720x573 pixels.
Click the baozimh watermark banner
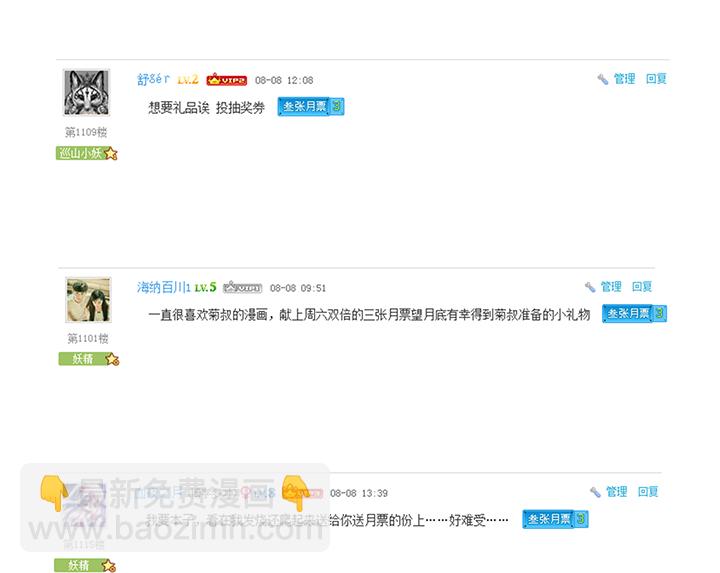coord(175,507)
